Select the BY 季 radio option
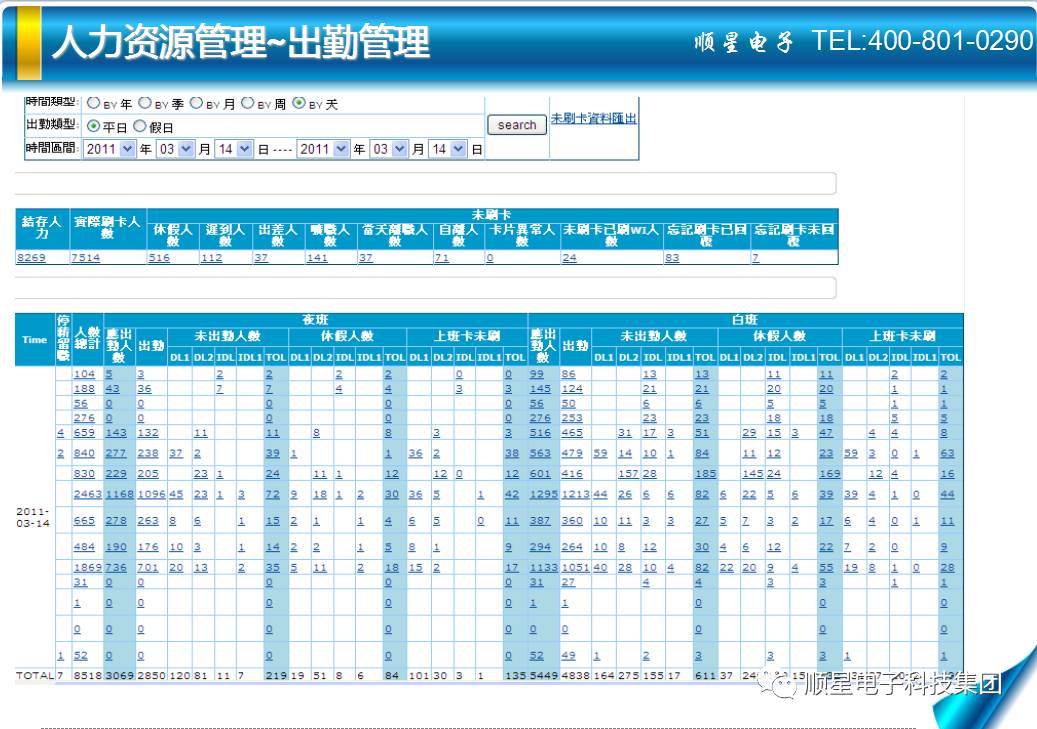 pyautogui.click(x=145, y=103)
